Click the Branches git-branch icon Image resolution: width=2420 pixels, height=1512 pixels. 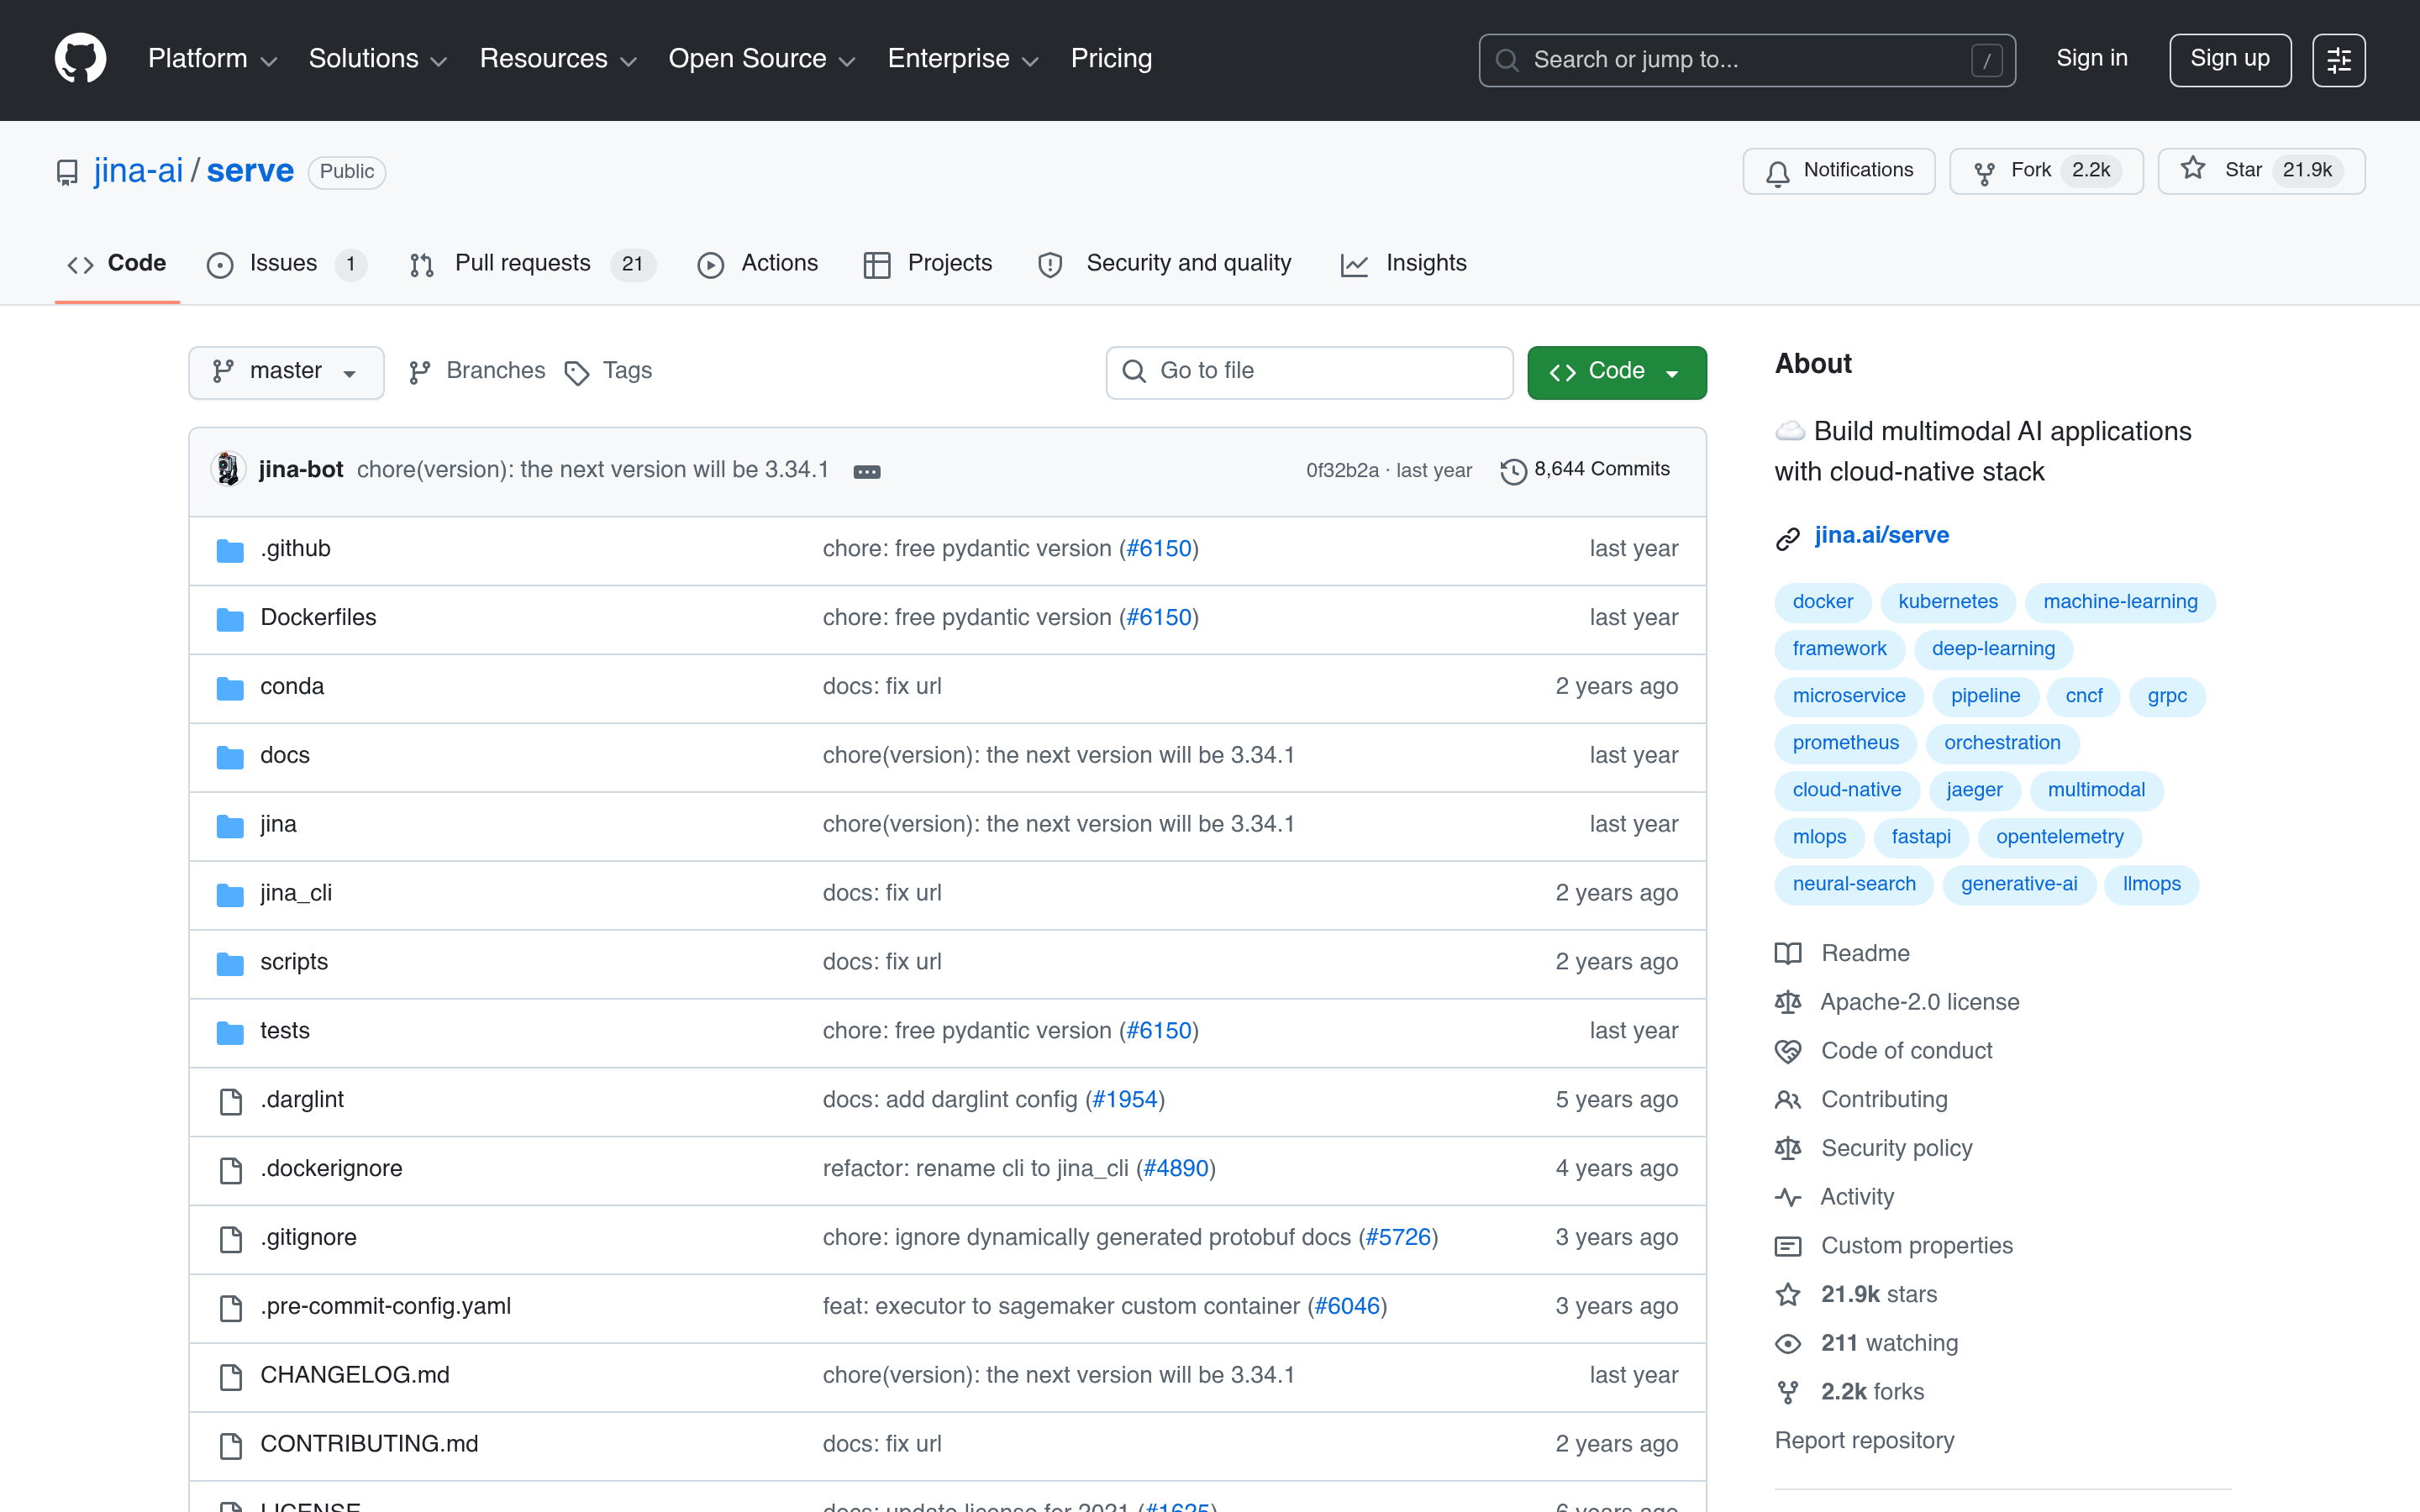(x=420, y=372)
